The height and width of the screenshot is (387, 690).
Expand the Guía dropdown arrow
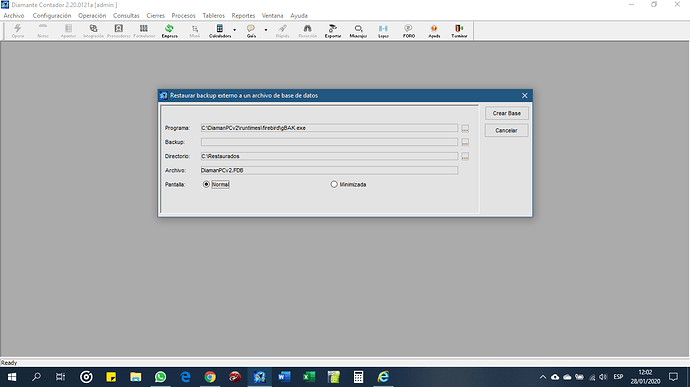pyautogui.click(x=266, y=30)
